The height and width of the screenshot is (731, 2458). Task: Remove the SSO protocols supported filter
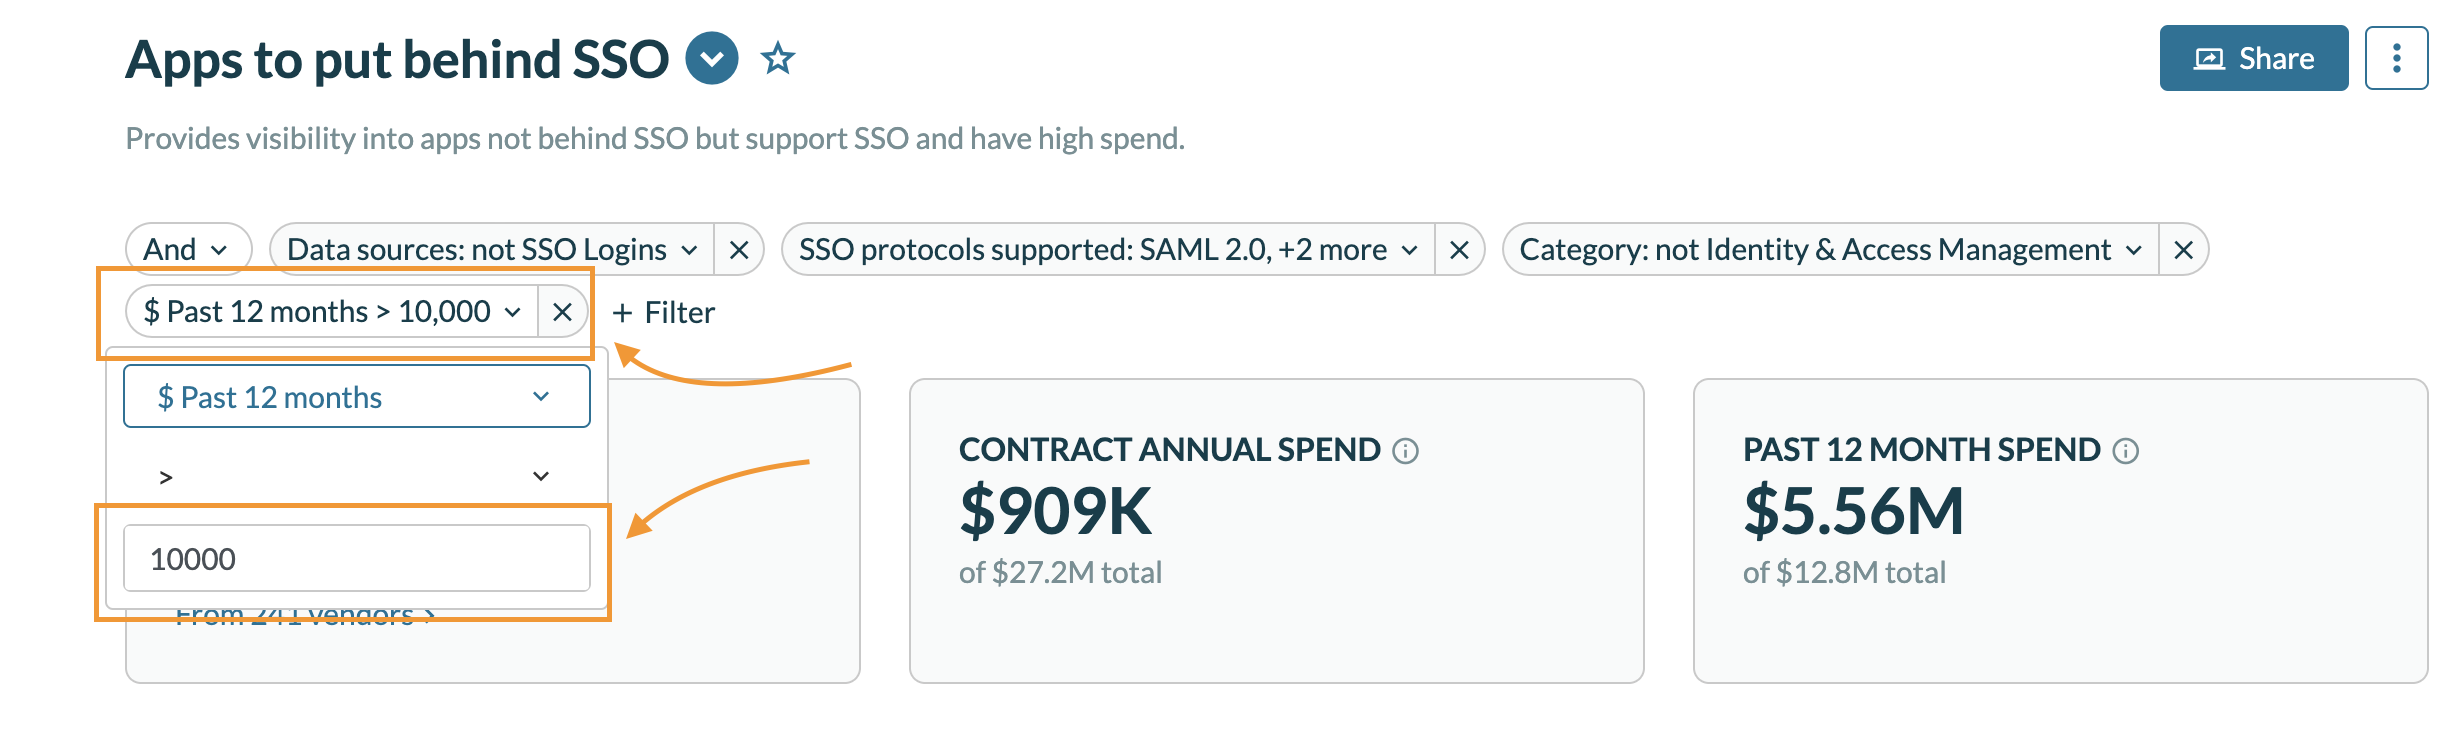tap(1459, 250)
